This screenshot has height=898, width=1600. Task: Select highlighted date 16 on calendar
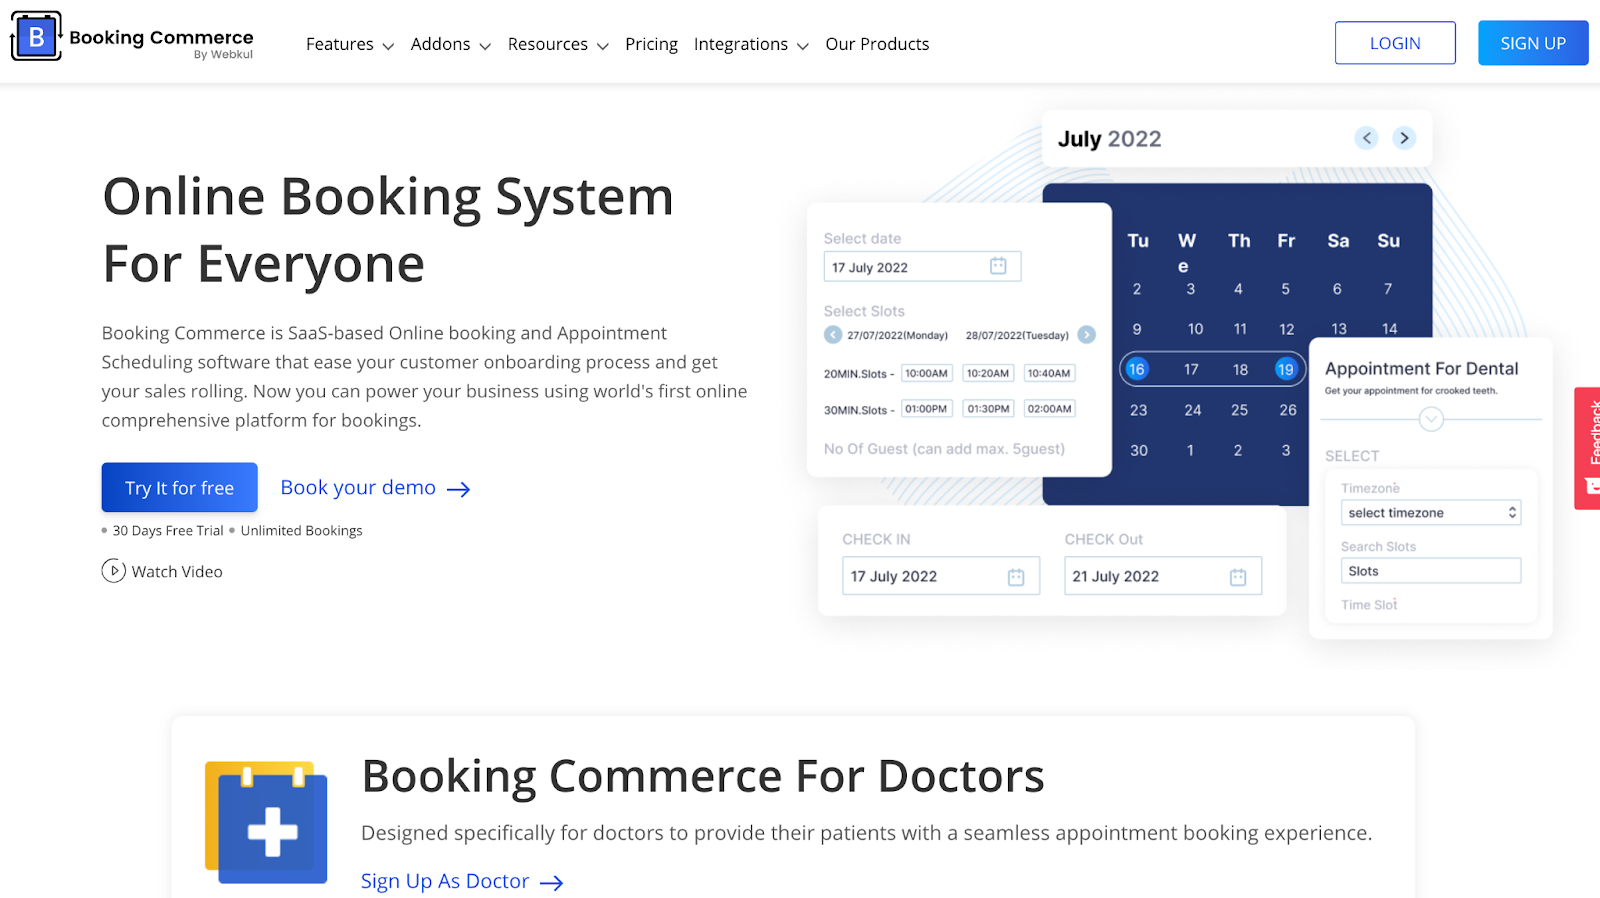[1137, 369]
